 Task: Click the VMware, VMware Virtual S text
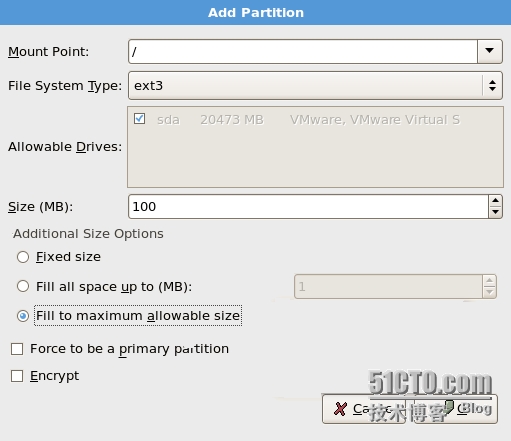click(375, 119)
